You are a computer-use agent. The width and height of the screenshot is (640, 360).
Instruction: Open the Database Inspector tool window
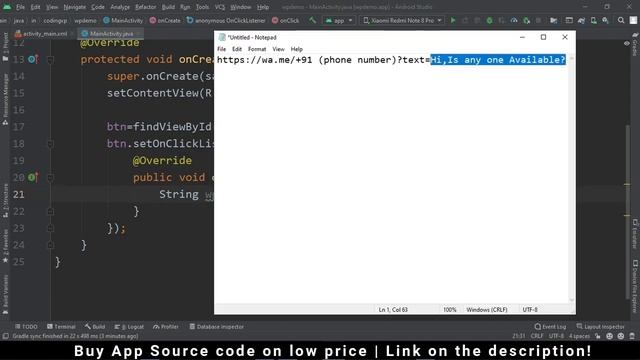click(216, 327)
